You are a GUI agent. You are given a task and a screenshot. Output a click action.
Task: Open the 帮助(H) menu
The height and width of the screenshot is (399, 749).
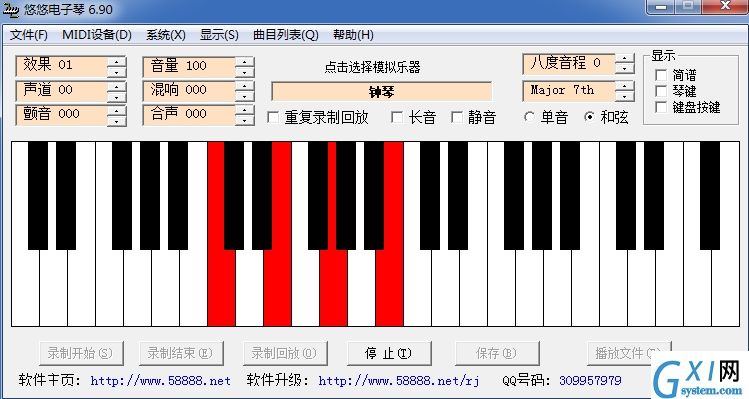point(353,35)
